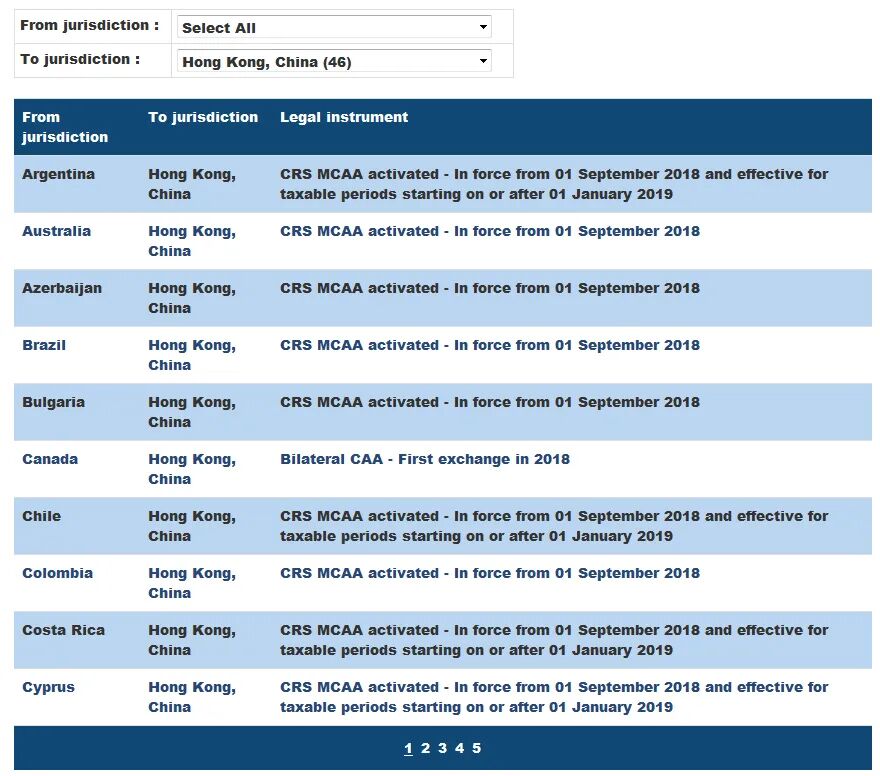The height and width of the screenshot is (776, 880).
Task: Select the Chile jurisdiction entry
Action: [x=41, y=516]
